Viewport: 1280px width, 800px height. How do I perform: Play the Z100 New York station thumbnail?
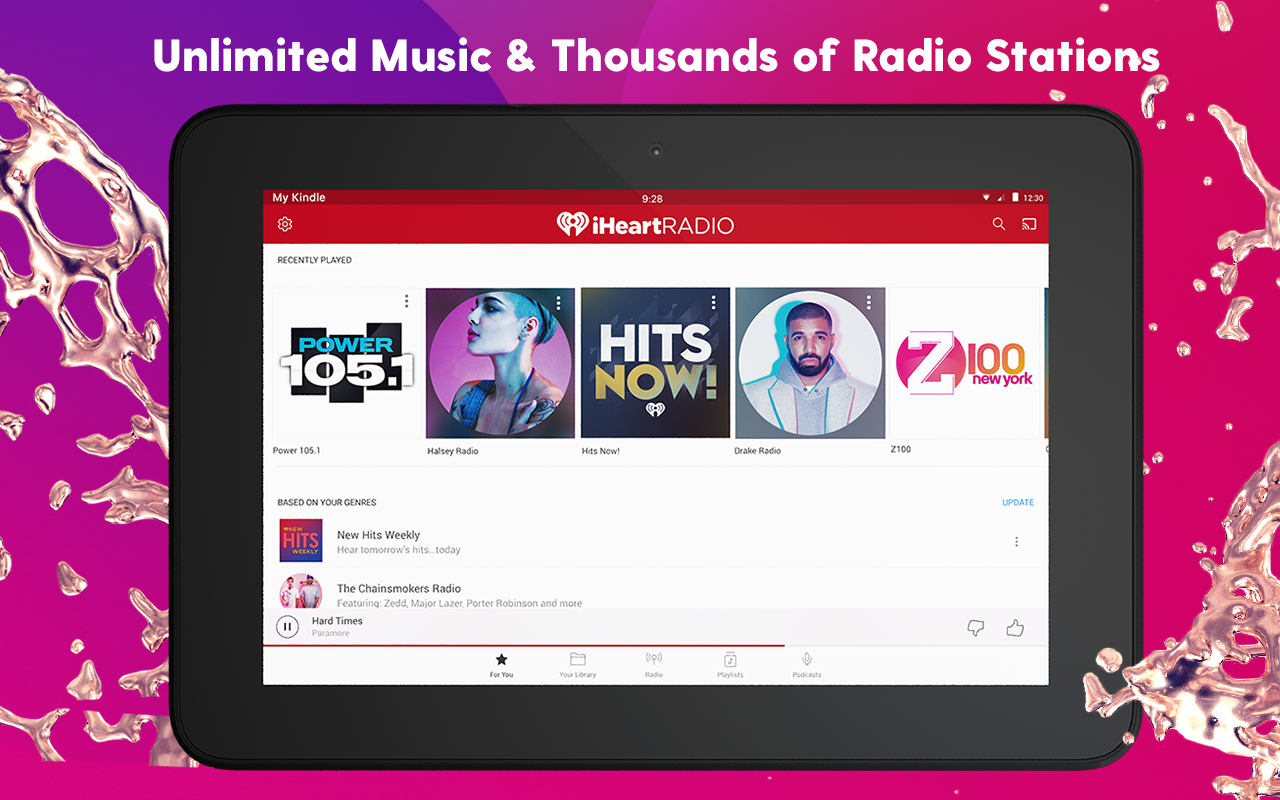(965, 363)
